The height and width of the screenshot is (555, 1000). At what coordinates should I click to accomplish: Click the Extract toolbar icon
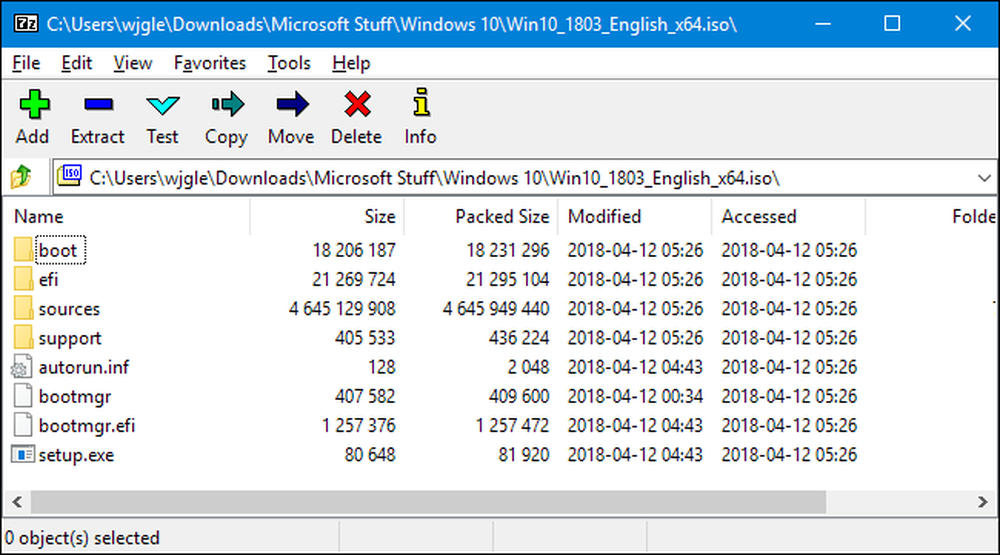(x=98, y=104)
